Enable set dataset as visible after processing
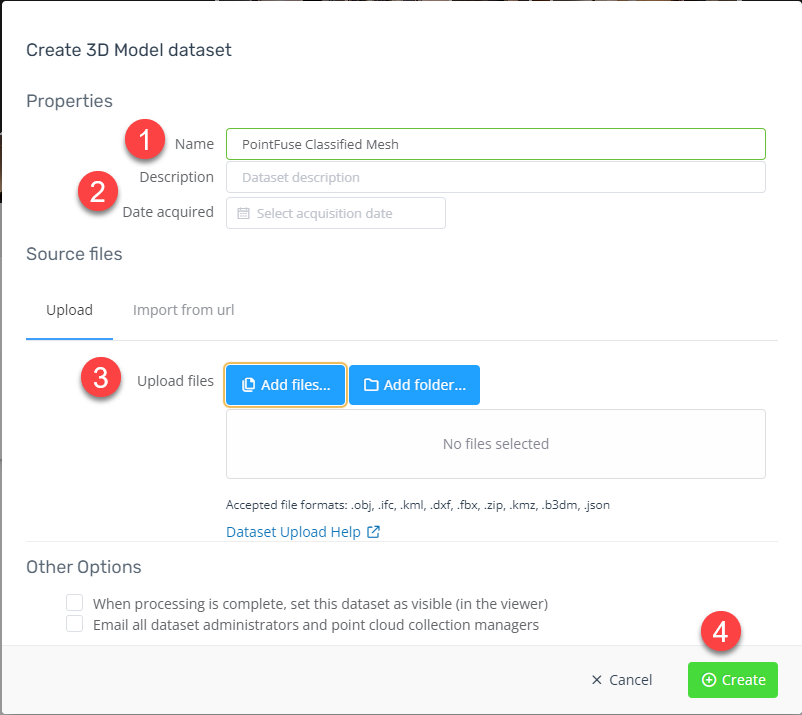This screenshot has height=715, width=802. 74,603
